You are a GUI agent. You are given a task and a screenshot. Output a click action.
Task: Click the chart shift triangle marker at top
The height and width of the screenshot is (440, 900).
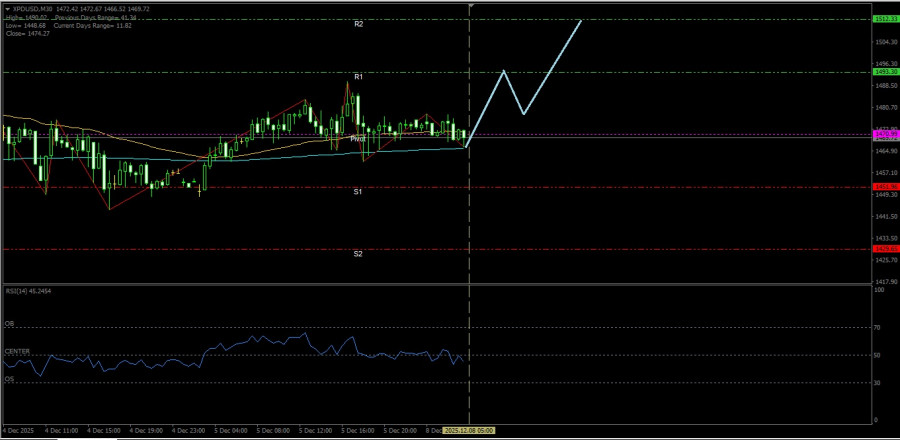pos(471,6)
